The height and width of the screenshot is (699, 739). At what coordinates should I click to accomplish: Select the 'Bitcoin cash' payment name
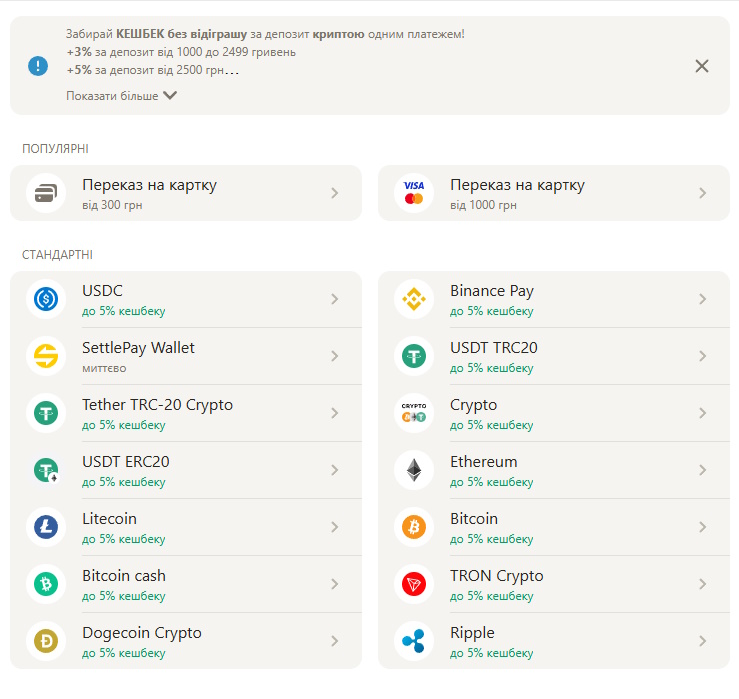click(x=124, y=576)
